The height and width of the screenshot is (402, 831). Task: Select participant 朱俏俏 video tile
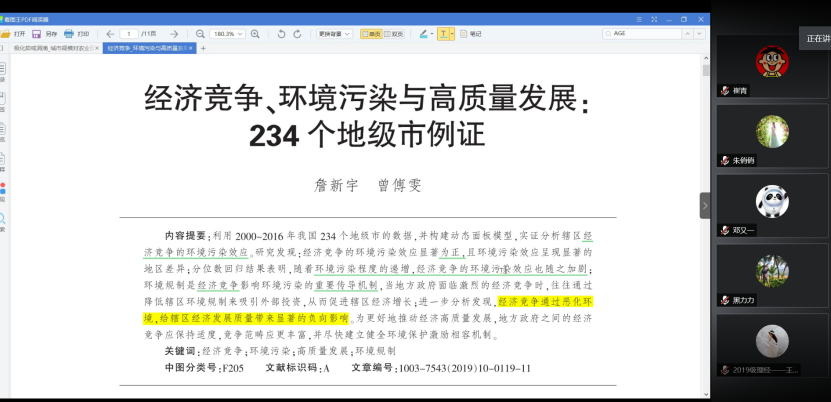click(772, 136)
